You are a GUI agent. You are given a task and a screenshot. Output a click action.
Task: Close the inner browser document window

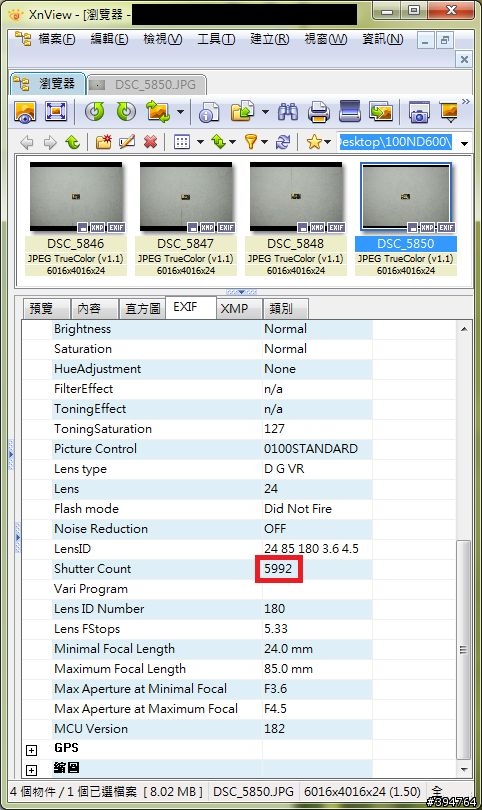[x=464, y=59]
